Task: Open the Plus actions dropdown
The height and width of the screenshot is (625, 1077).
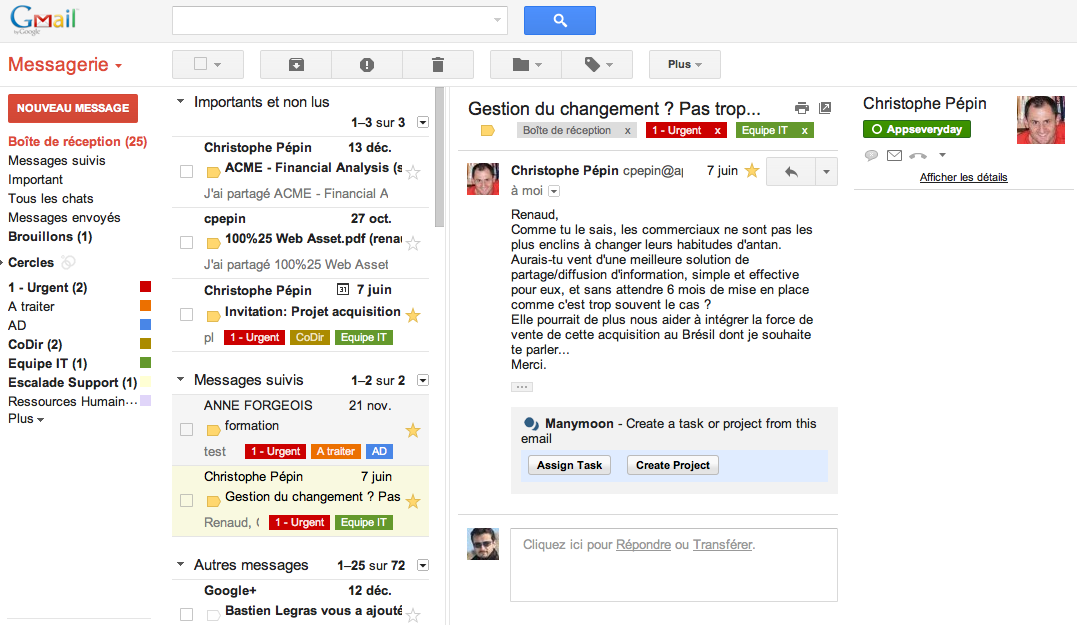Action: pyautogui.click(x=684, y=64)
